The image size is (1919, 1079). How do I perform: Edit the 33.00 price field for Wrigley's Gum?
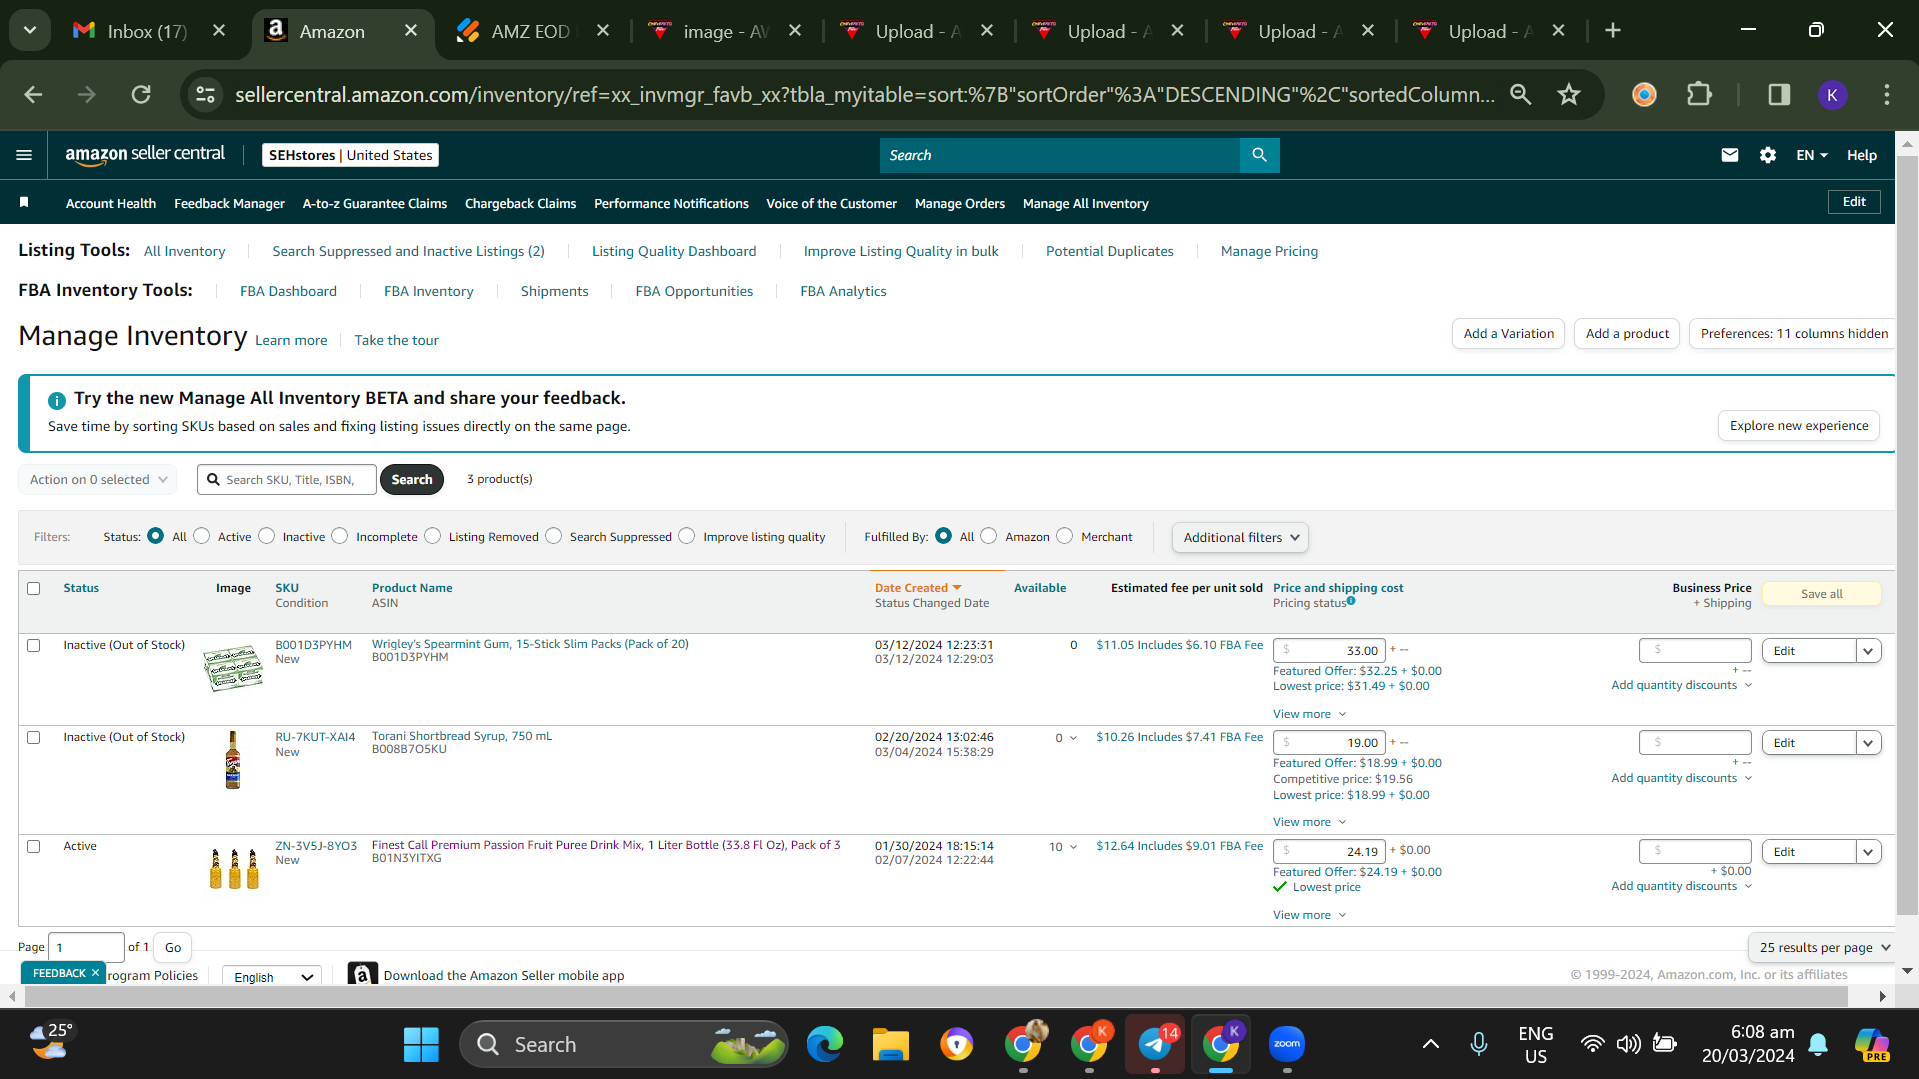[x=1329, y=650]
